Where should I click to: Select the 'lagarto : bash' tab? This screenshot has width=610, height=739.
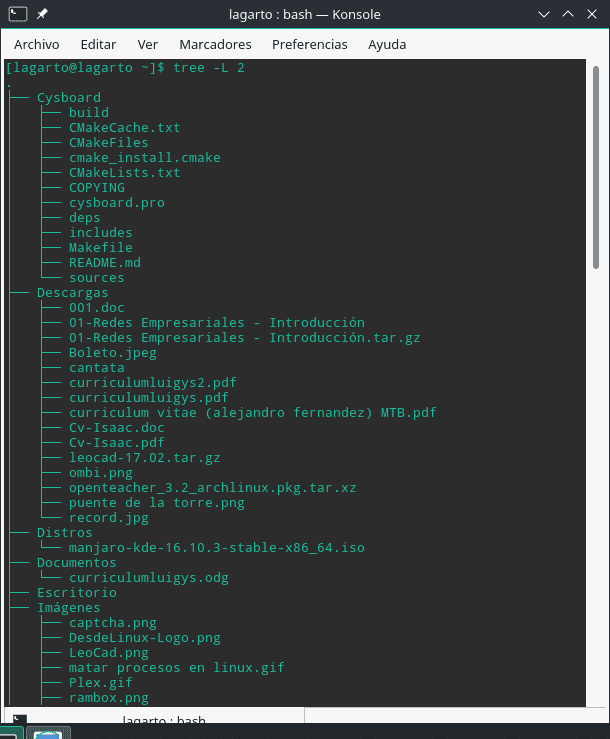(163, 721)
